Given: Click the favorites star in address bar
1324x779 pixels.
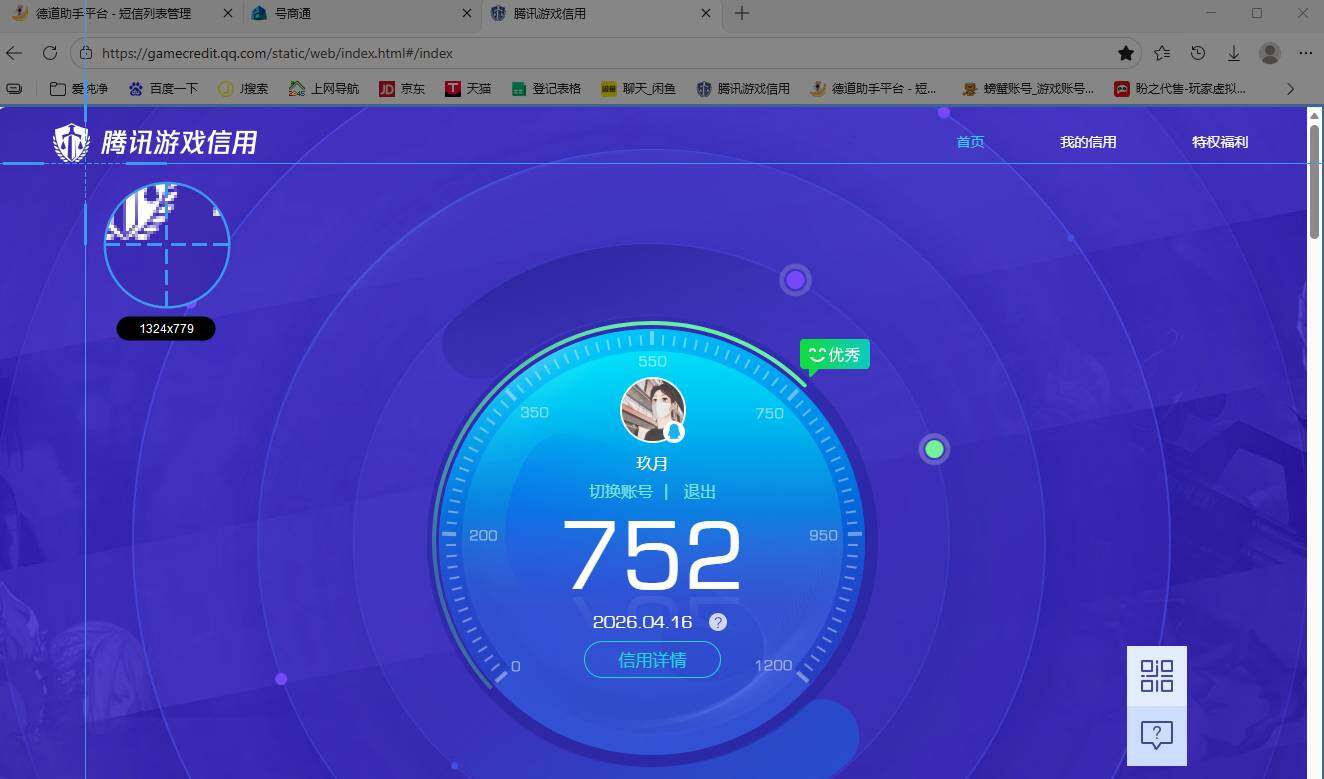Looking at the screenshot, I should coord(1126,53).
